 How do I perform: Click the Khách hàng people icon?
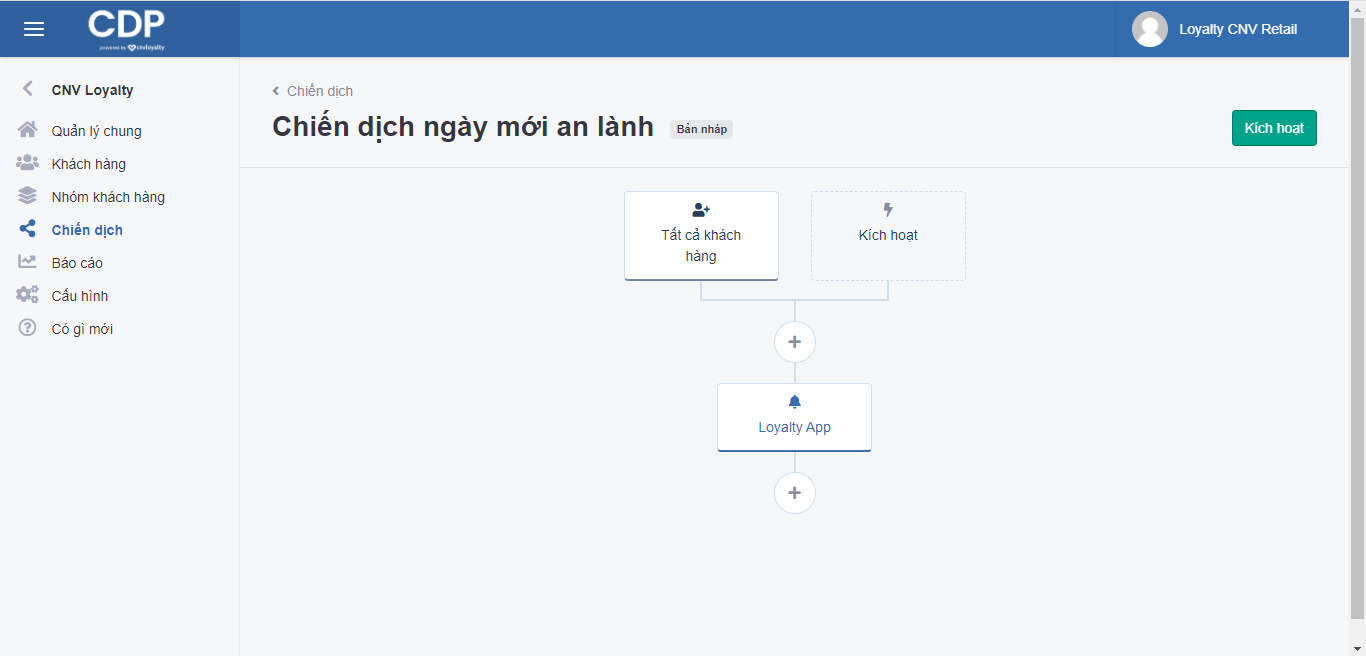(x=28, y=163)
